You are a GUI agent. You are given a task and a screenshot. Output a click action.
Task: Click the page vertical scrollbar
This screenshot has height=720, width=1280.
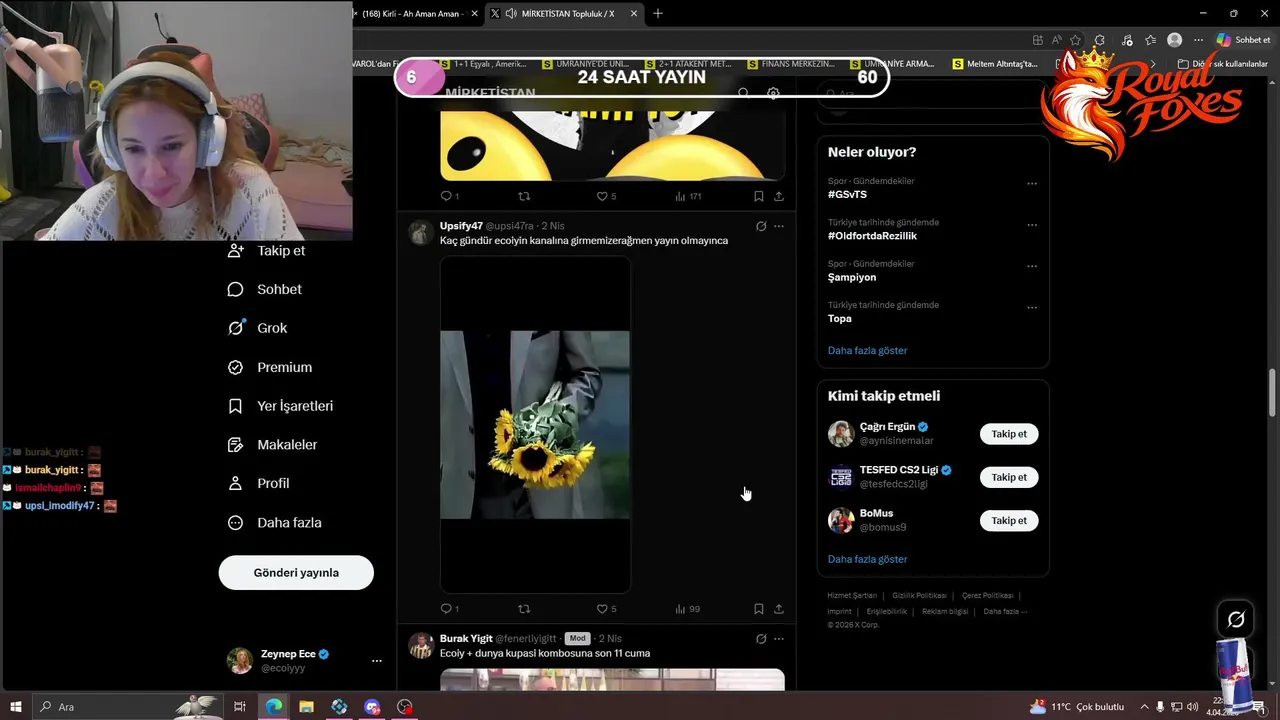coord(1273,392)
